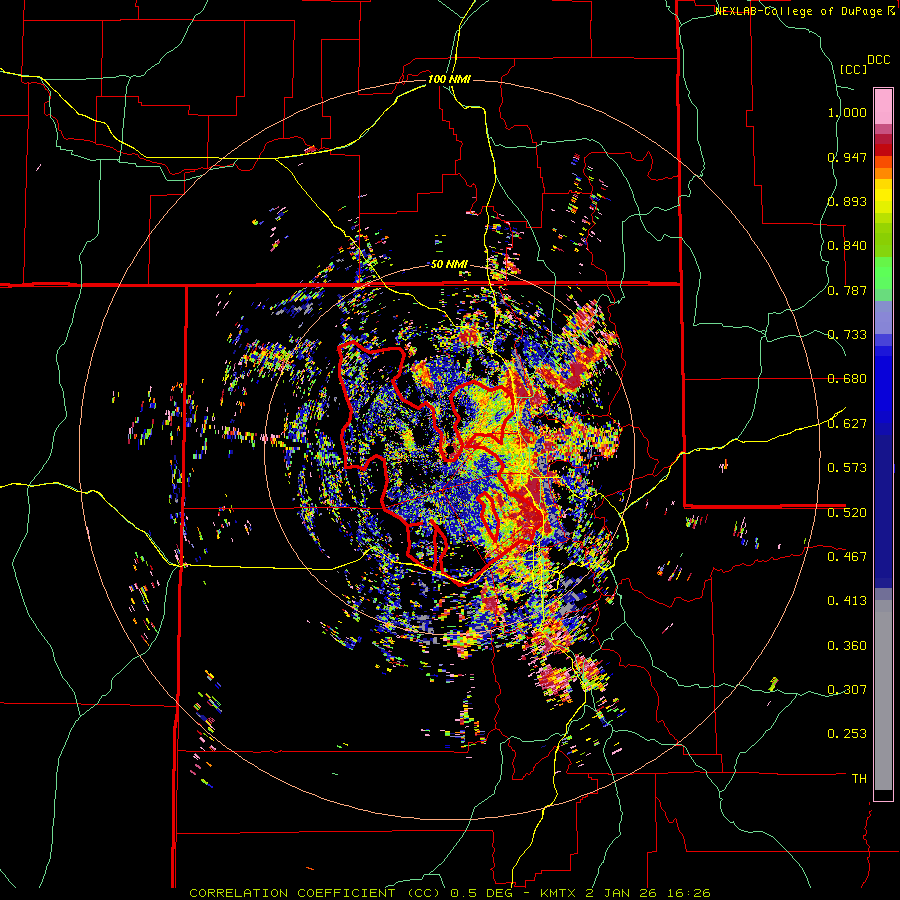Click the 0.307 legend value
The width and height of the screenshot is (900, 900).
(x=847, y=689)
